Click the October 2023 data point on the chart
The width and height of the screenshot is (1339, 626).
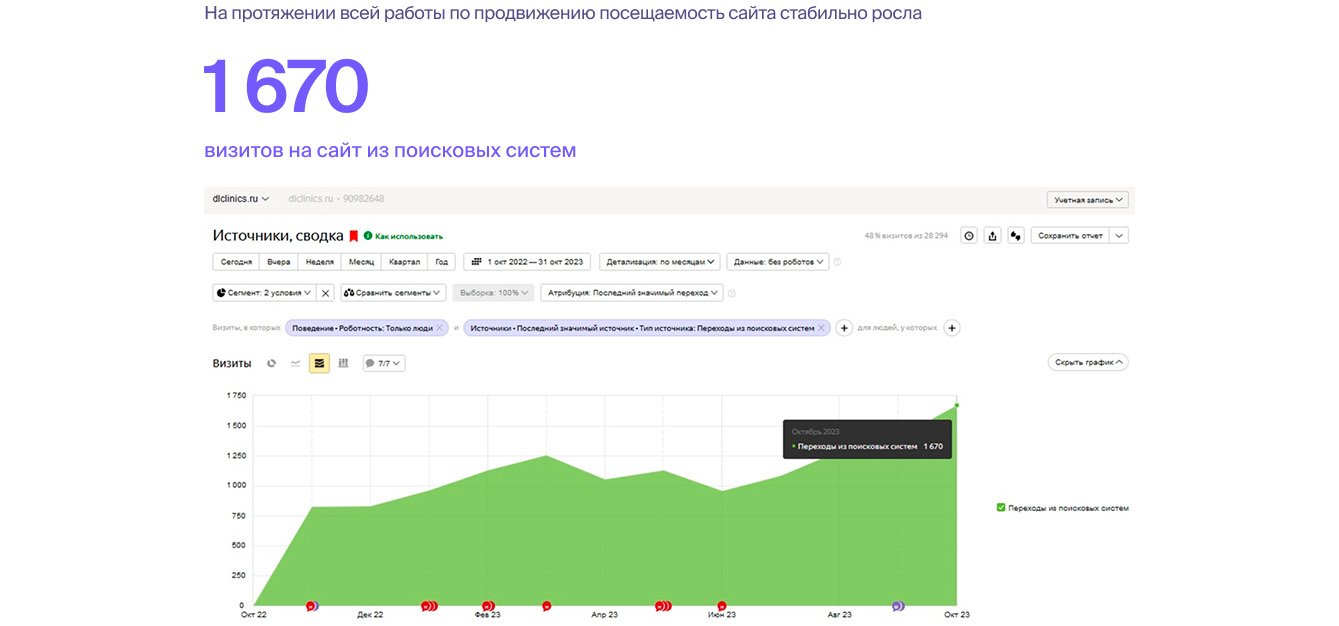[x=957, y=405]
